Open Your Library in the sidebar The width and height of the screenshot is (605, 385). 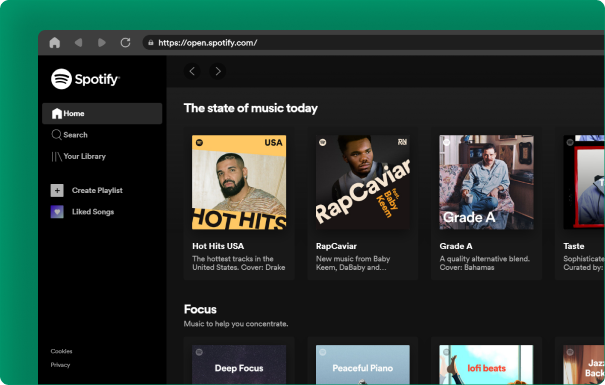79,156
